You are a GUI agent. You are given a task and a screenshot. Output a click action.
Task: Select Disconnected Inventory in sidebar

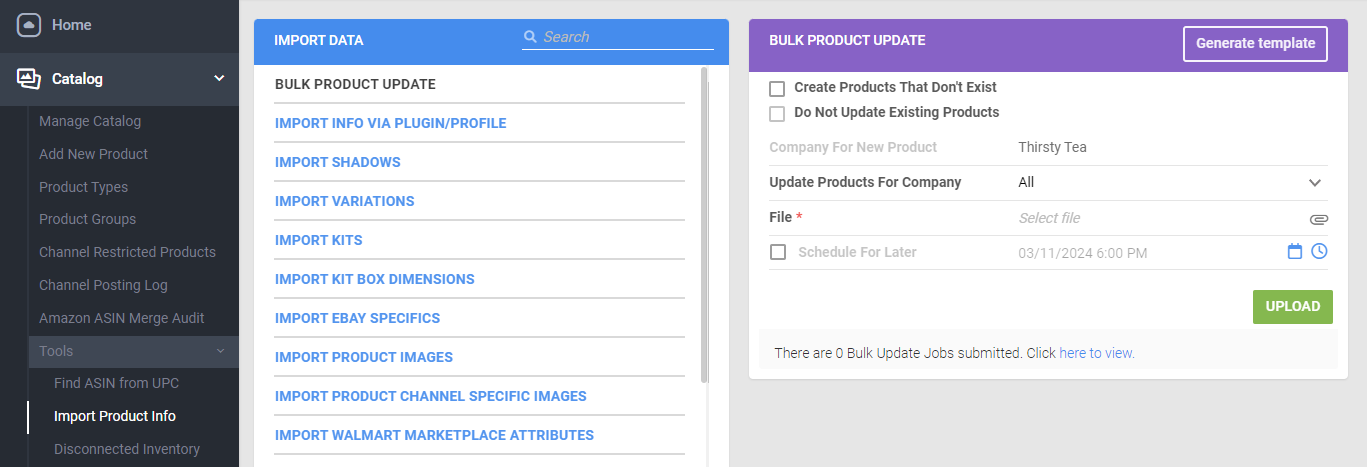(x=127, y=449)
